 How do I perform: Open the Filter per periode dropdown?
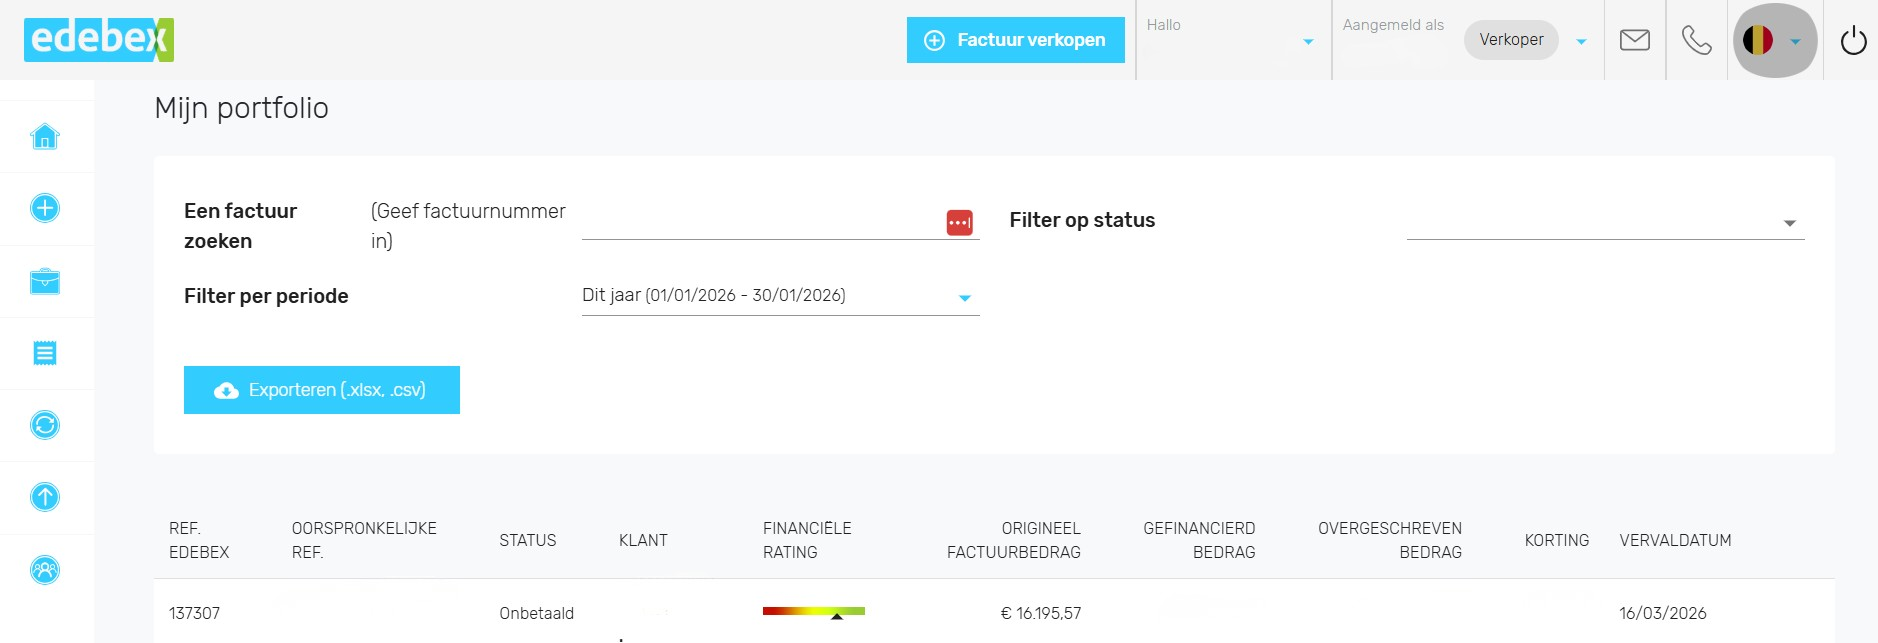pyautogui.click(x=779, y=296)
